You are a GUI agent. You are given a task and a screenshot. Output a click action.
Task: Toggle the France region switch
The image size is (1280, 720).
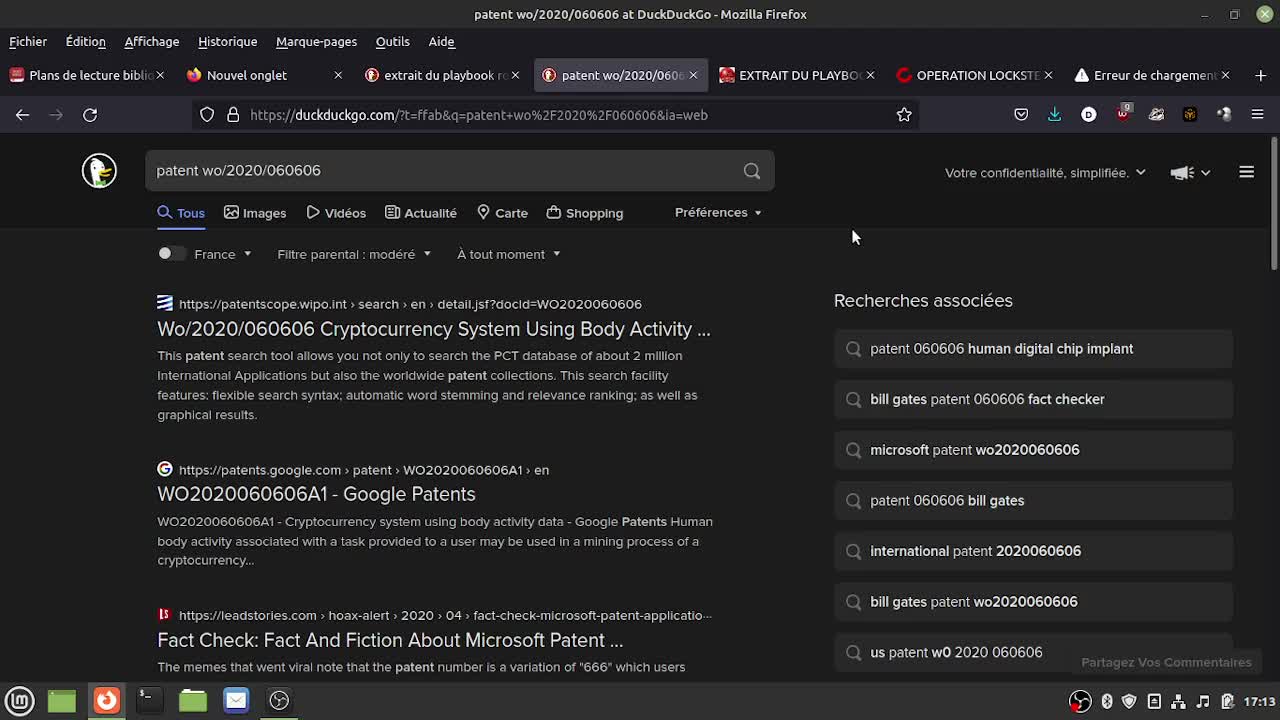(x=172, y=254)
